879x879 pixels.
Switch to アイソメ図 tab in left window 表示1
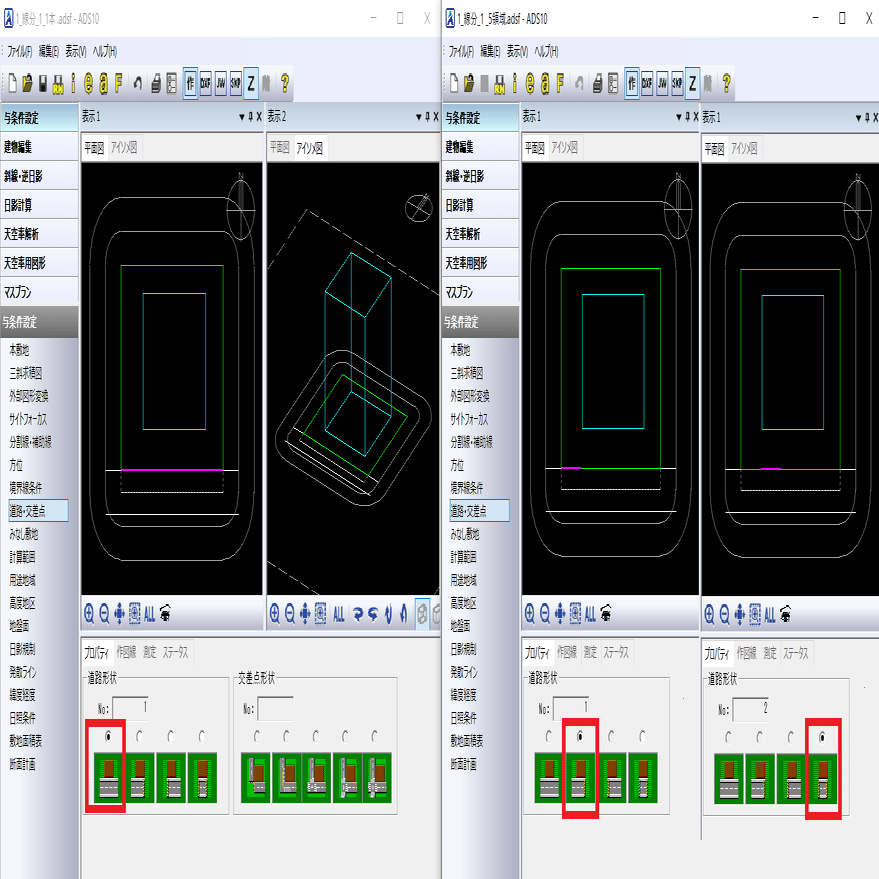[124, 147]
